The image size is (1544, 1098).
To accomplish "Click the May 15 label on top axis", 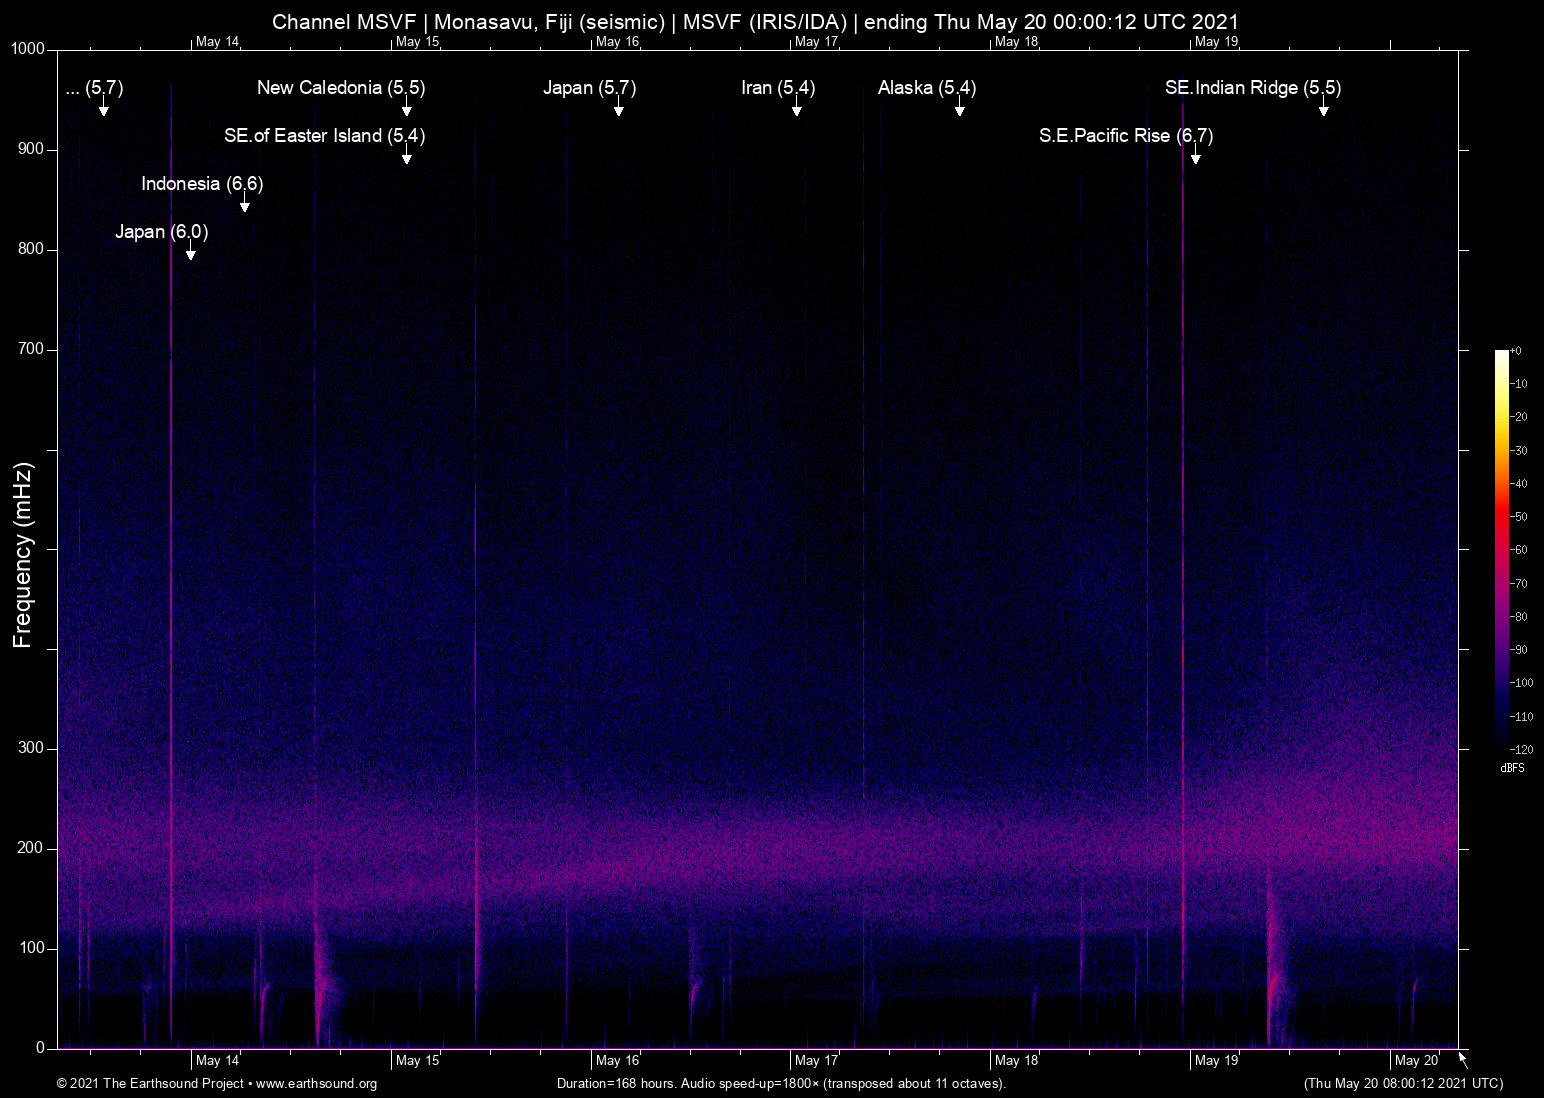I will click(417, 42).
